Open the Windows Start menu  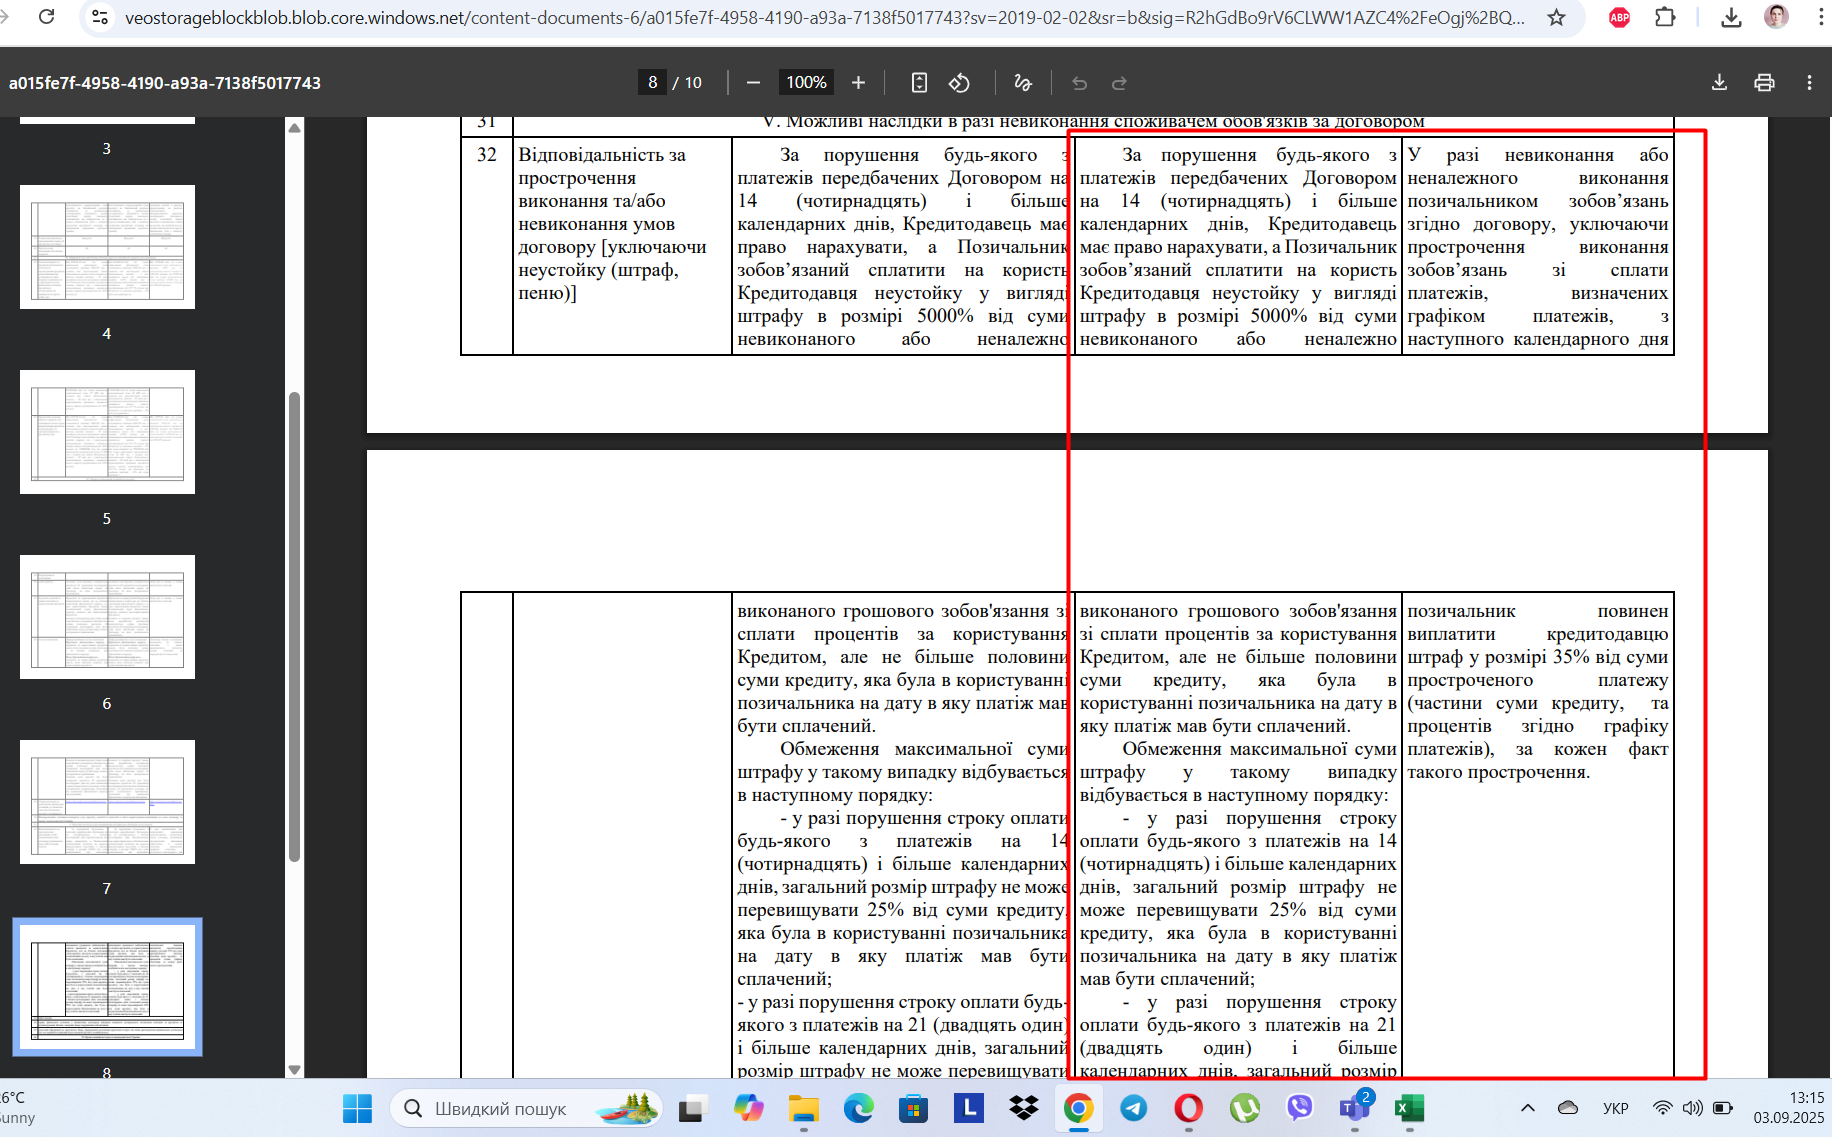pos(357,1108)
